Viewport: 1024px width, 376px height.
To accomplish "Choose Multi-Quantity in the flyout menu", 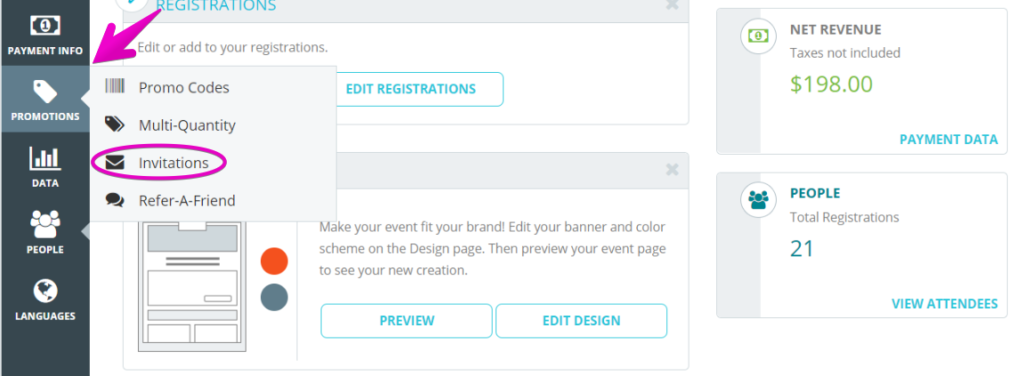I will click(187, 125).
